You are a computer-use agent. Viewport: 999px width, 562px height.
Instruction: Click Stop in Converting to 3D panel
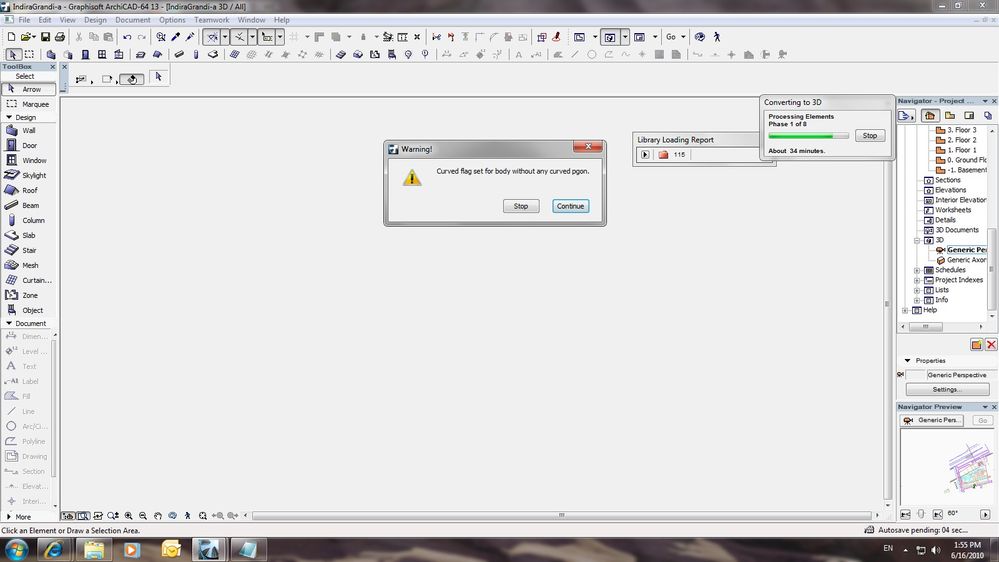(870, 136)
